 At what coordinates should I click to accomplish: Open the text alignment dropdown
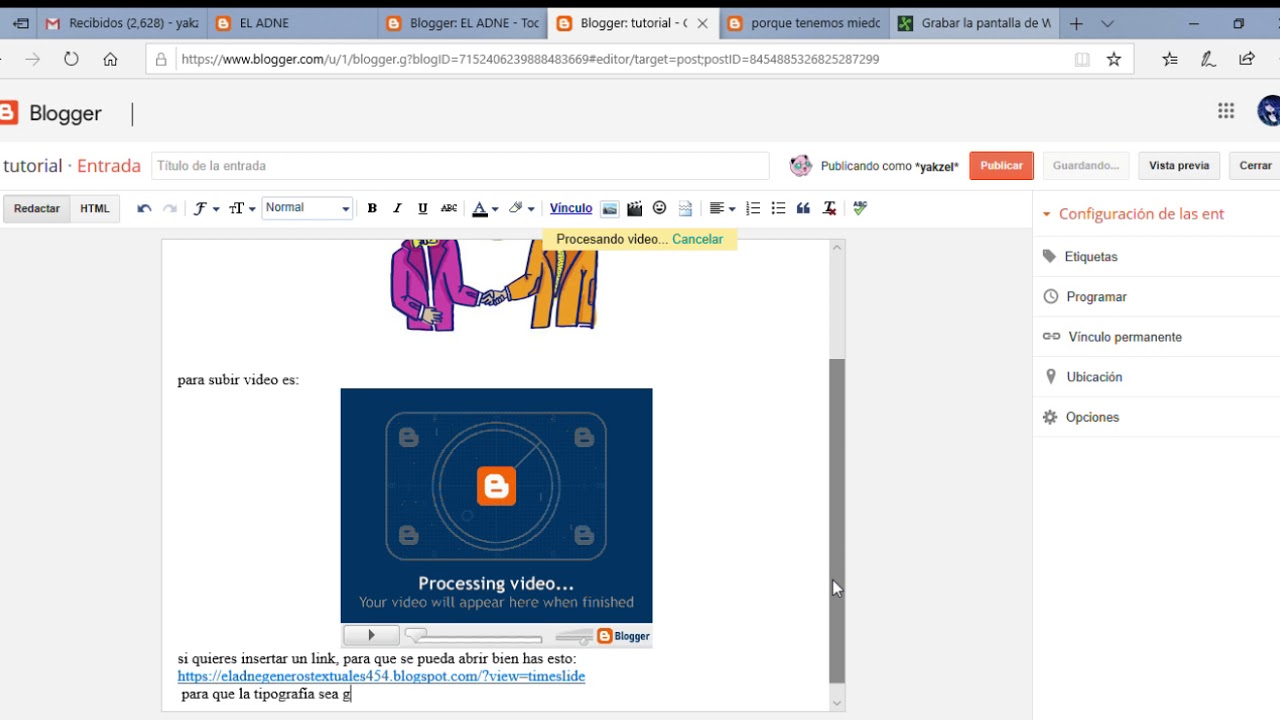722,208
